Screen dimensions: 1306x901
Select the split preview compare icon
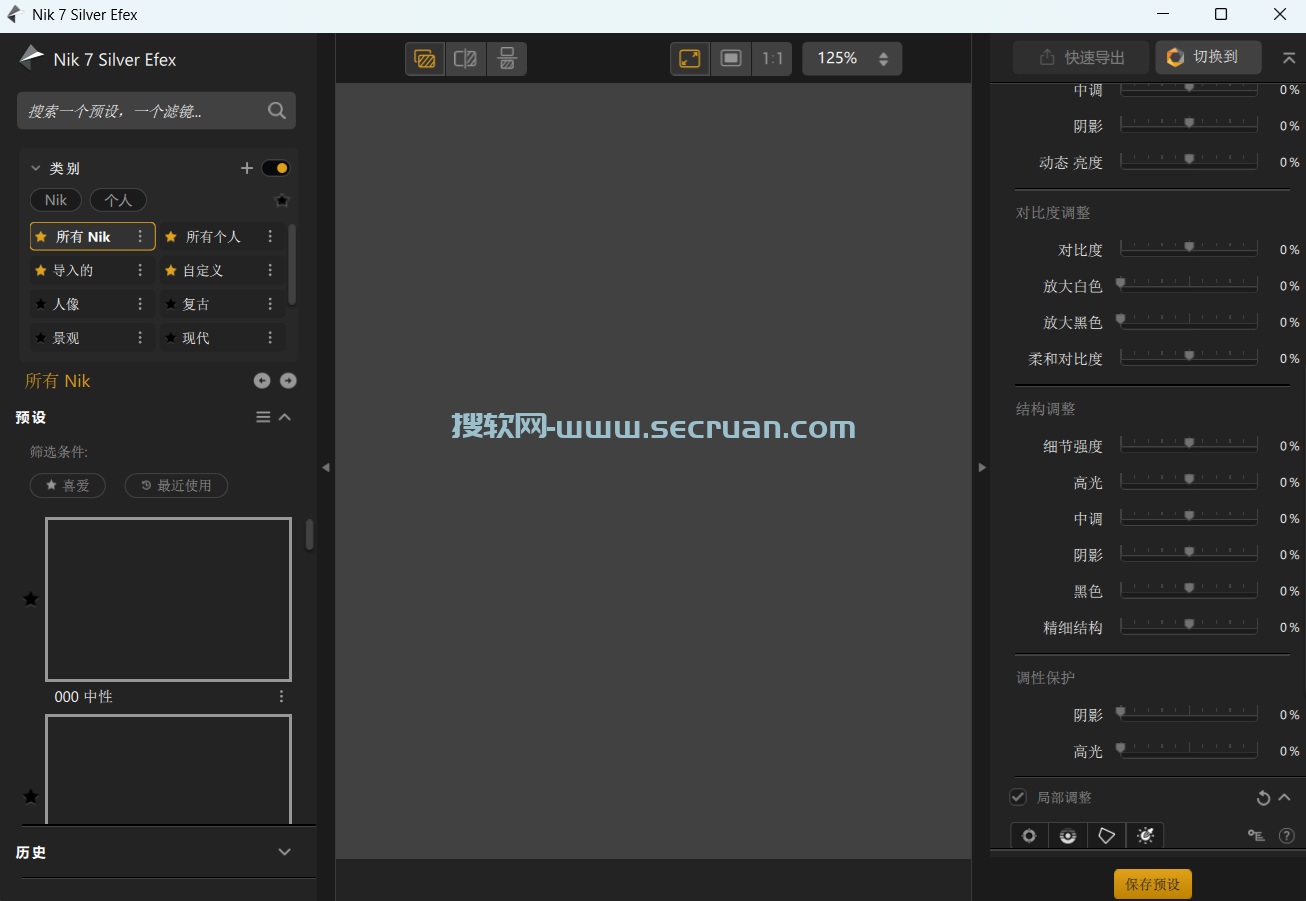(465, 59)
